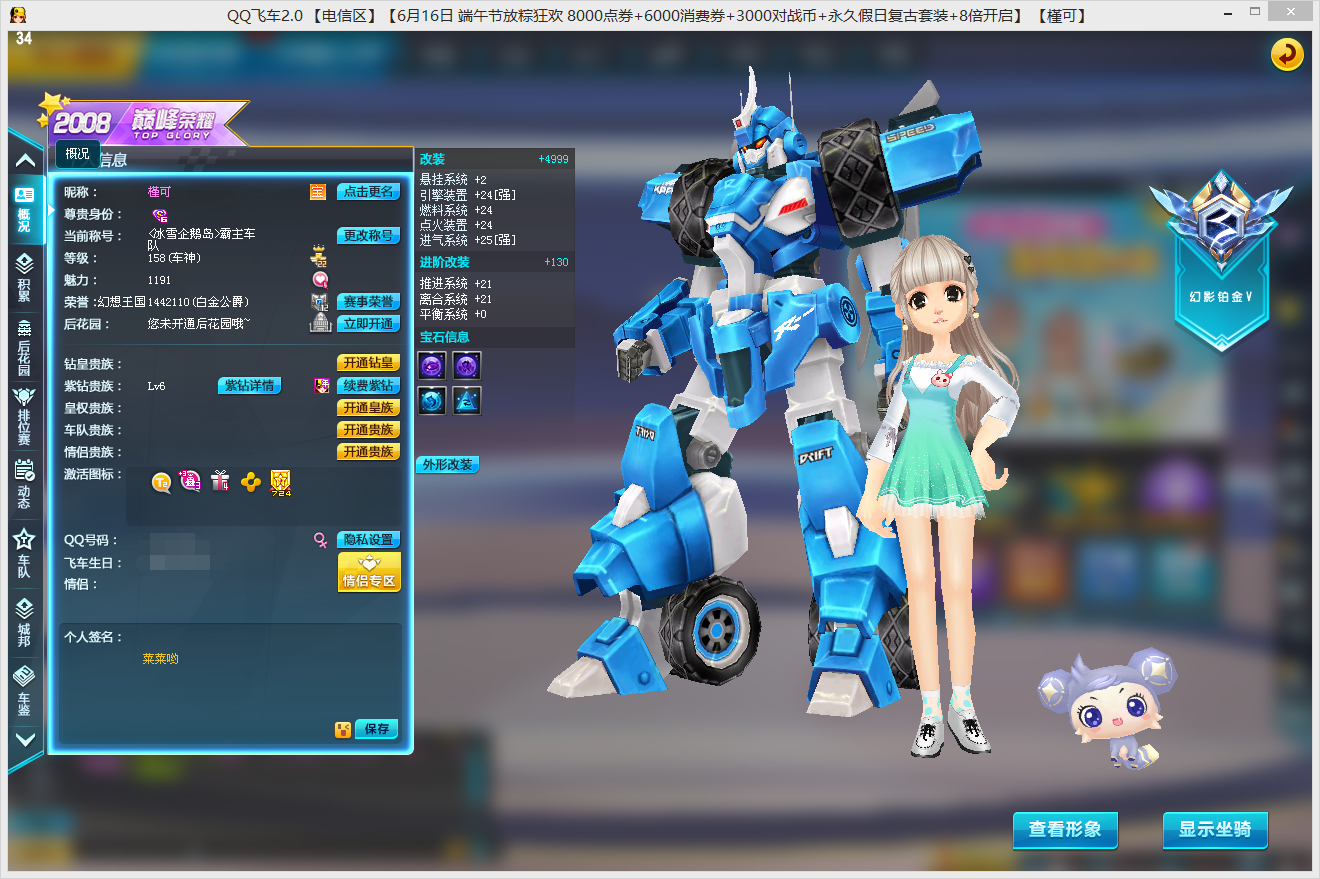Screen dimensions: 1320x879
Task: Open the 积累 sidebar tab
Action: pyautogui.click(x=25, y=277)
